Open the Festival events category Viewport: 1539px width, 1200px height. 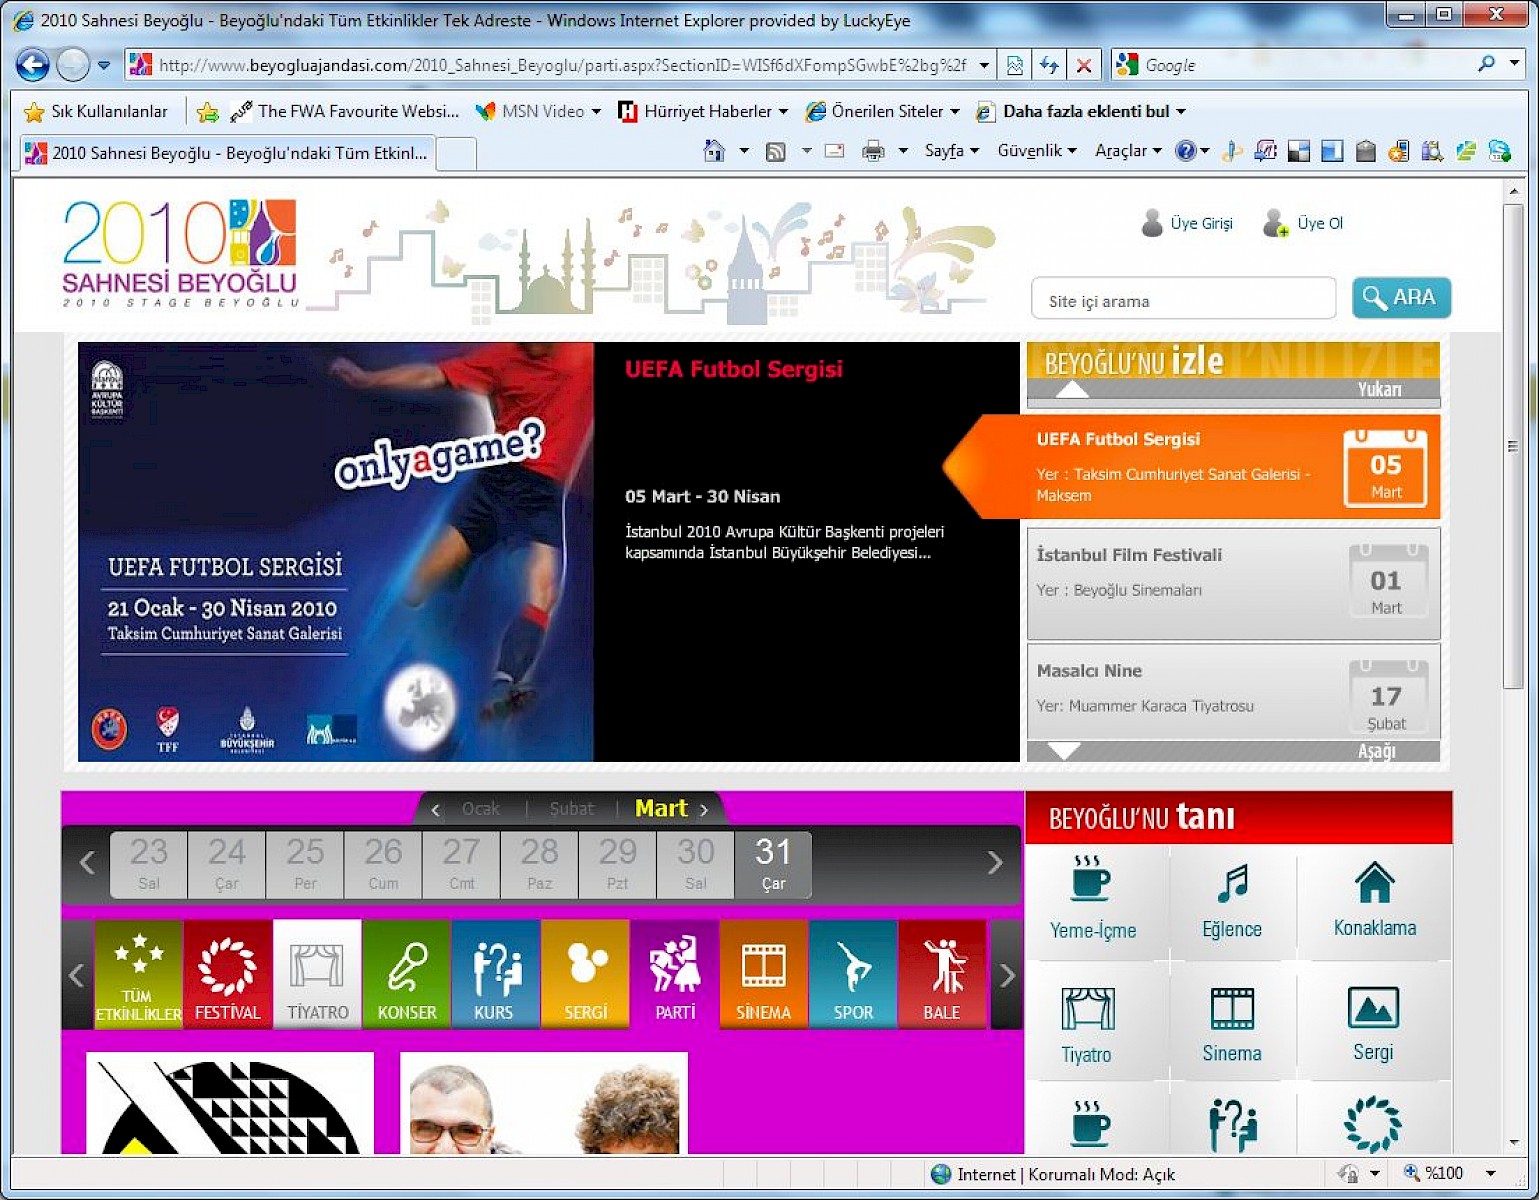click(x=227, y=974)
